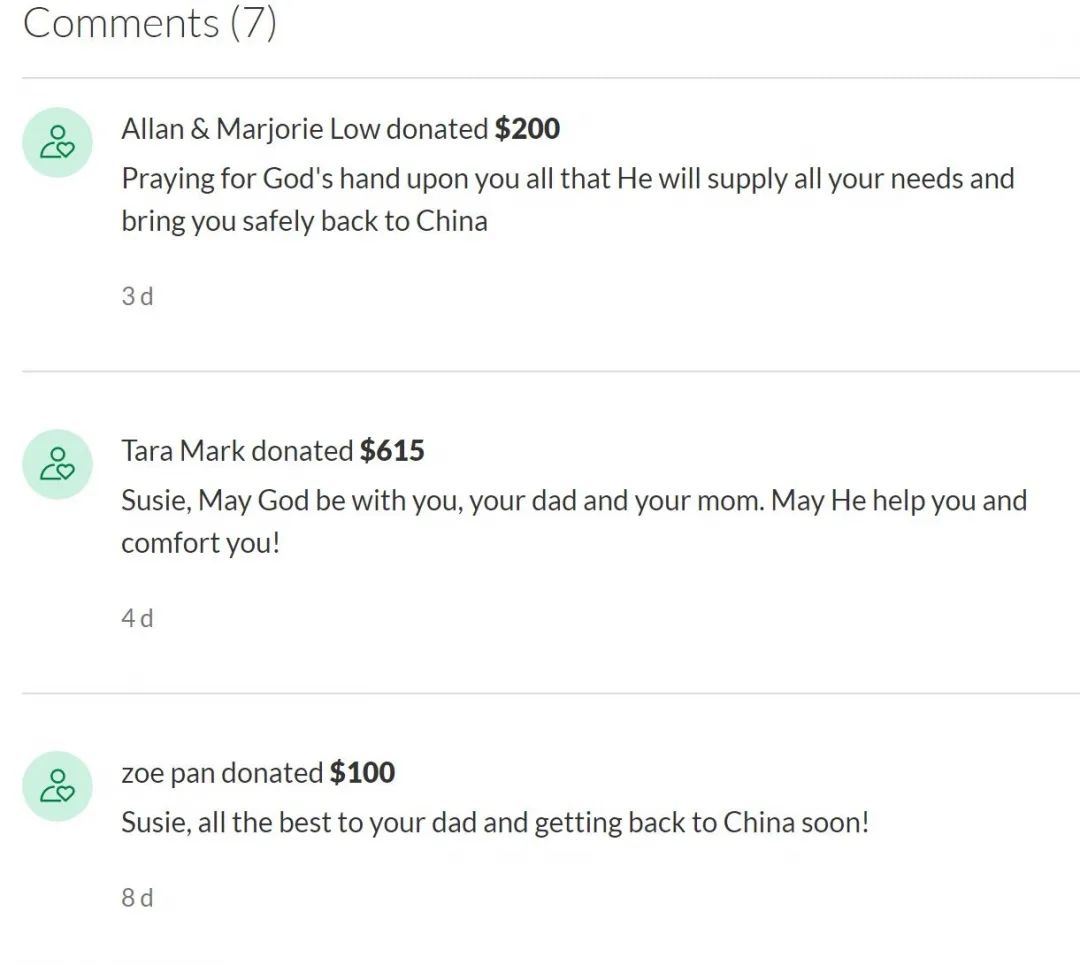Click the $615 donation amount
The image size is (1080, 965).
coord(393,451)
